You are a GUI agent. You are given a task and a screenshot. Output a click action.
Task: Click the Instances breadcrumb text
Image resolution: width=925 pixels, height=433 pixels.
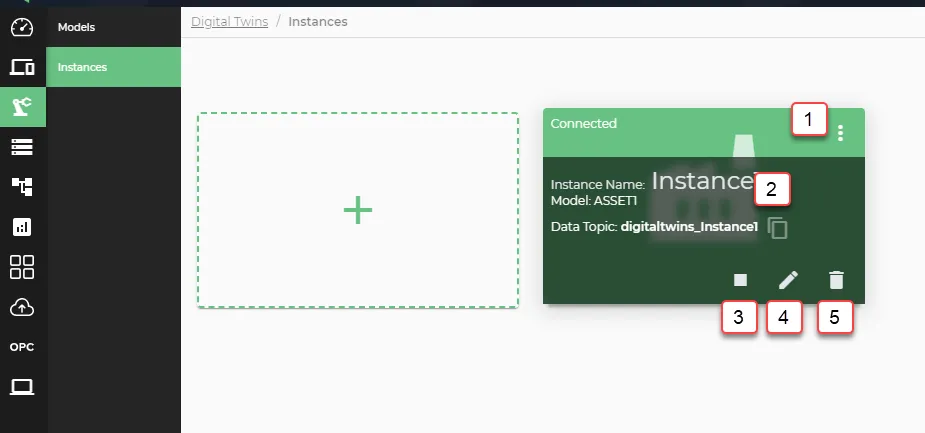click(x=318, y=22)
